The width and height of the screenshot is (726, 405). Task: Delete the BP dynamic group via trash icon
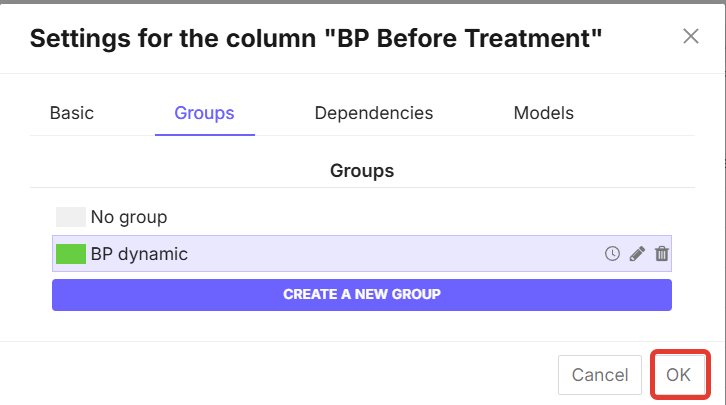point(661,254)
